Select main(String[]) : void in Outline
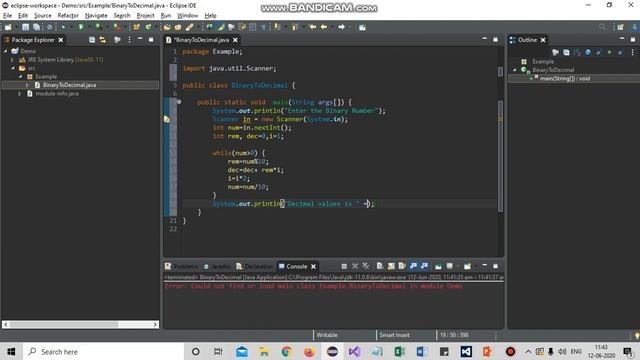Screen dimensions: 640x360 (x=564, y=78)
